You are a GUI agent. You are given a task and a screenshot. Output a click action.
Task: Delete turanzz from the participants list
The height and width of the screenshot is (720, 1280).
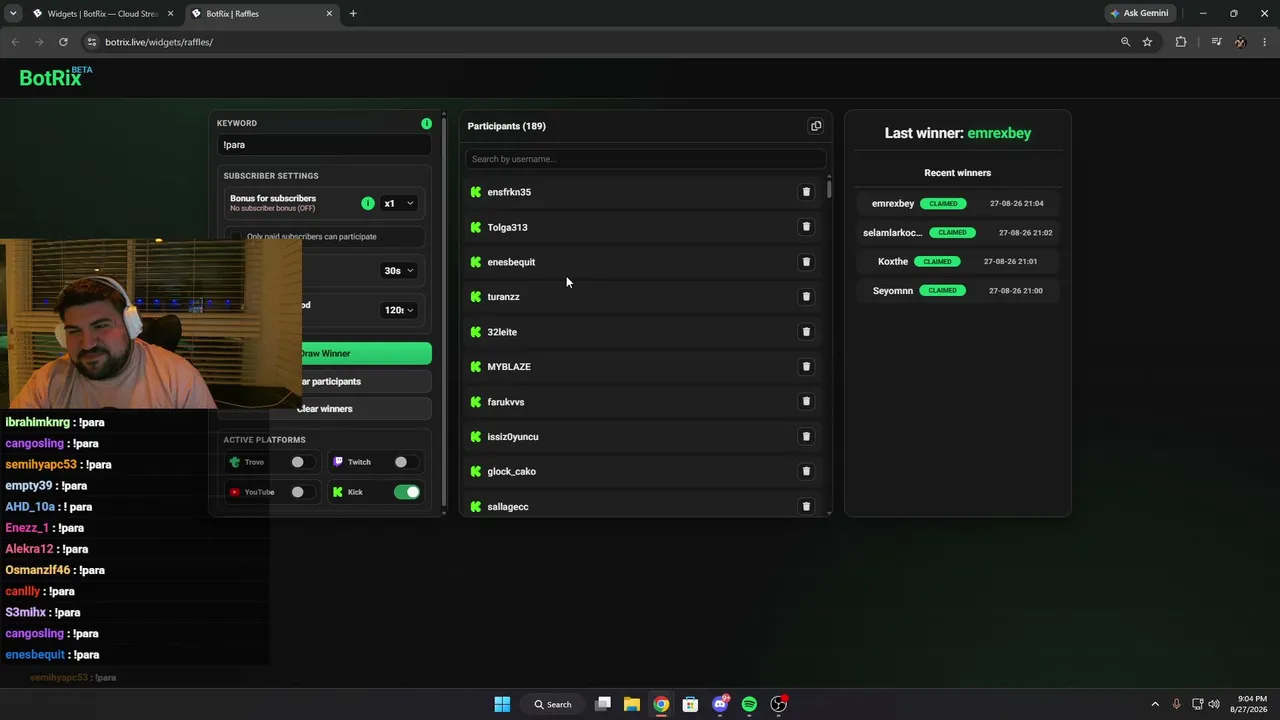pyautogui.click(x=806, y=297)
